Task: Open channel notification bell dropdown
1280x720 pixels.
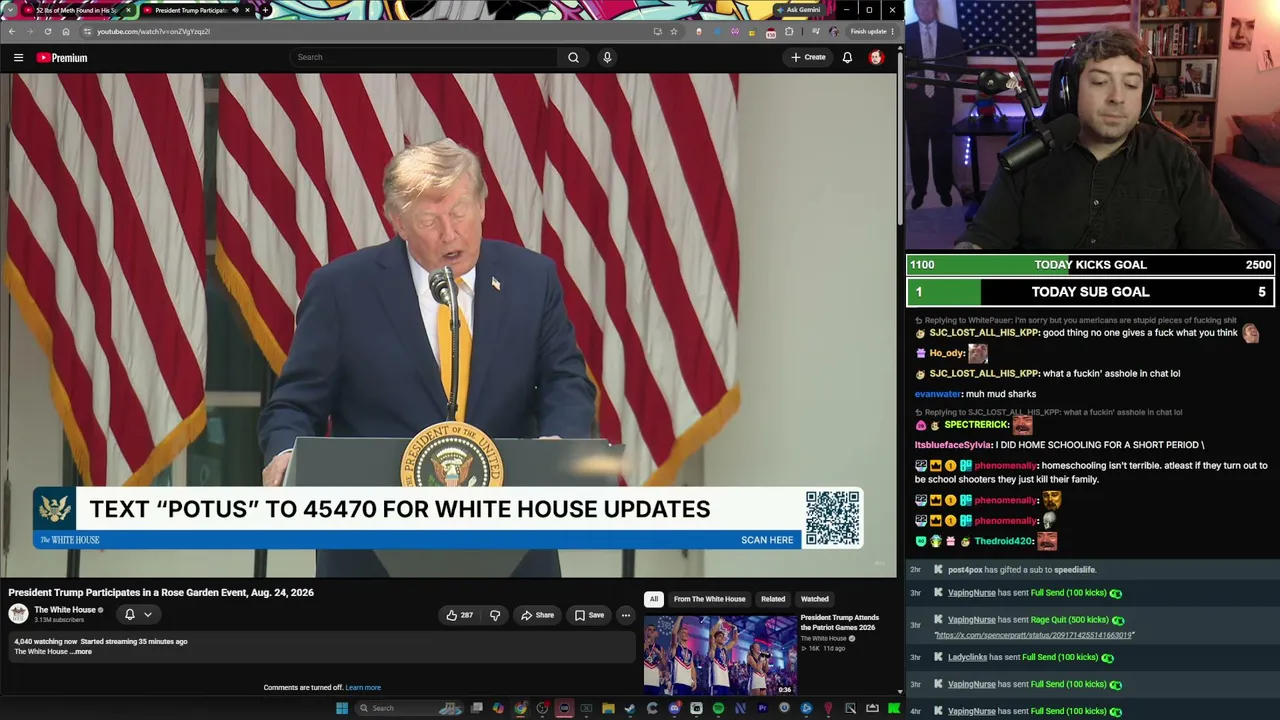Action: [x=138, y=614]
